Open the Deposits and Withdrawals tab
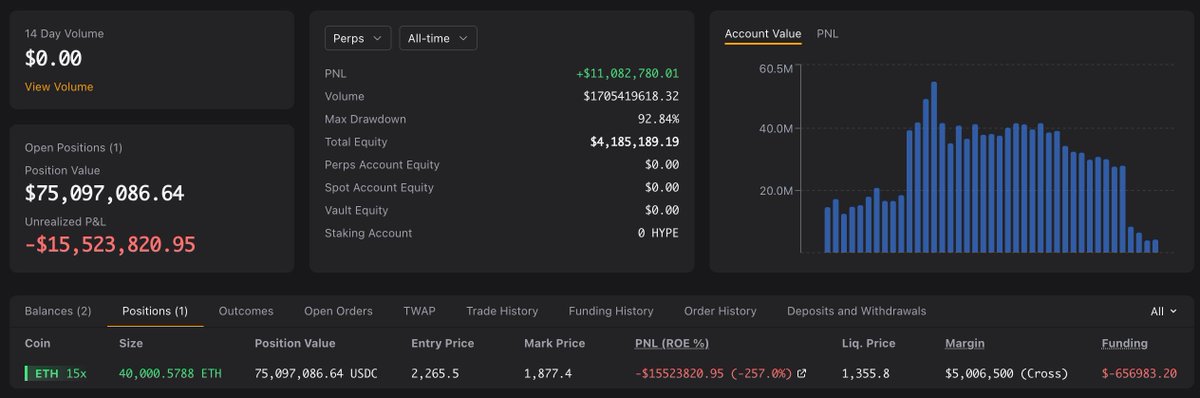Image resolution: width=1200 pixels, height=398 pixels. [856, 311]
